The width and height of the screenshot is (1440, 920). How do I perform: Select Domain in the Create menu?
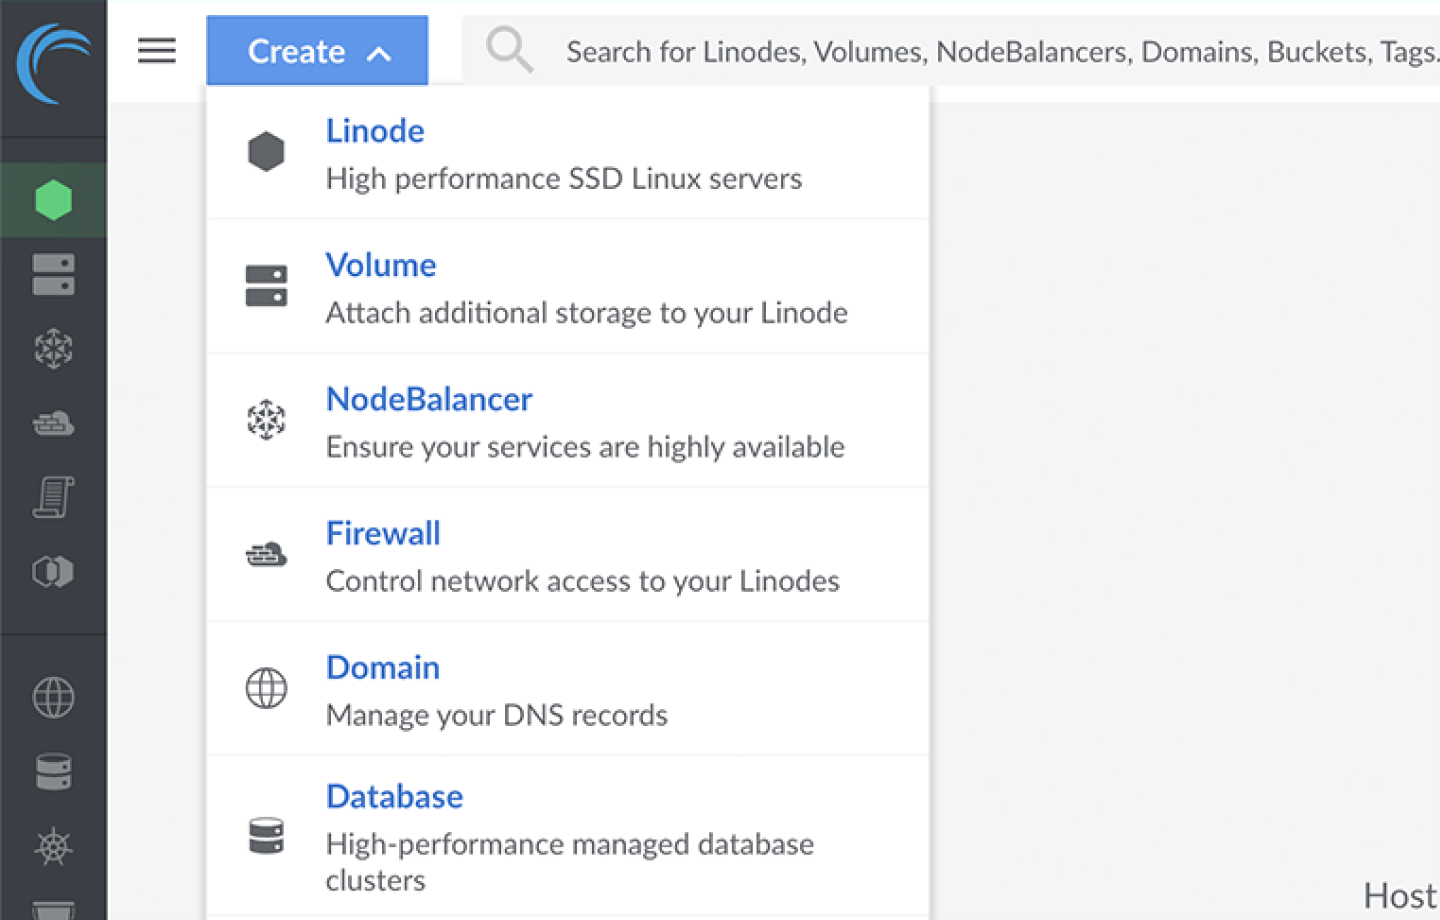click(567, 688)
